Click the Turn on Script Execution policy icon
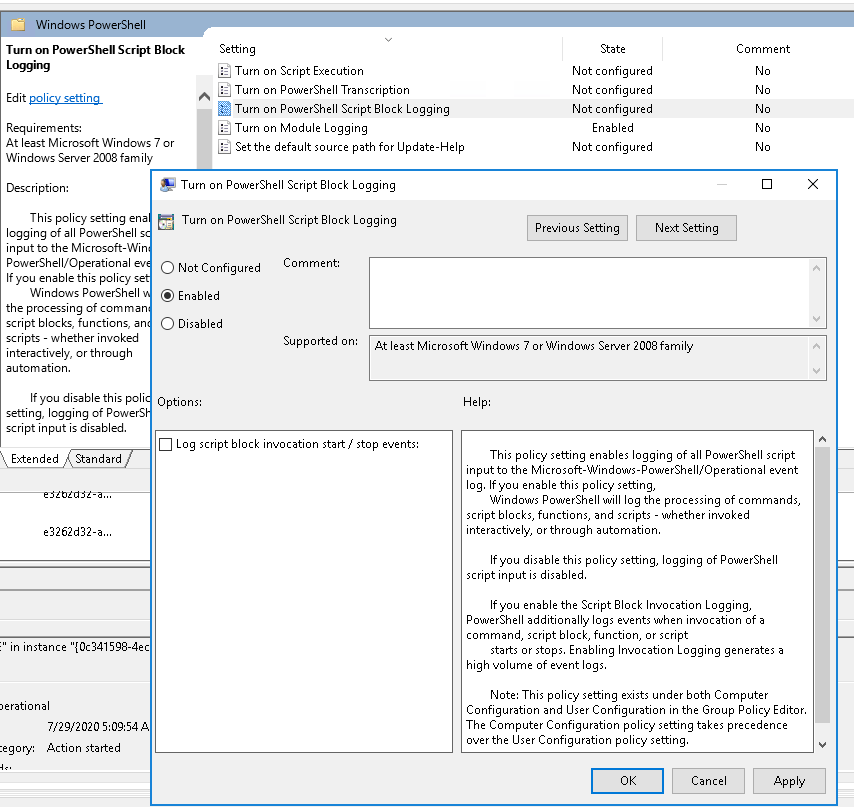The height and width of the screenshot is (807, 854). pyautogui.click(x=225, y=71)
